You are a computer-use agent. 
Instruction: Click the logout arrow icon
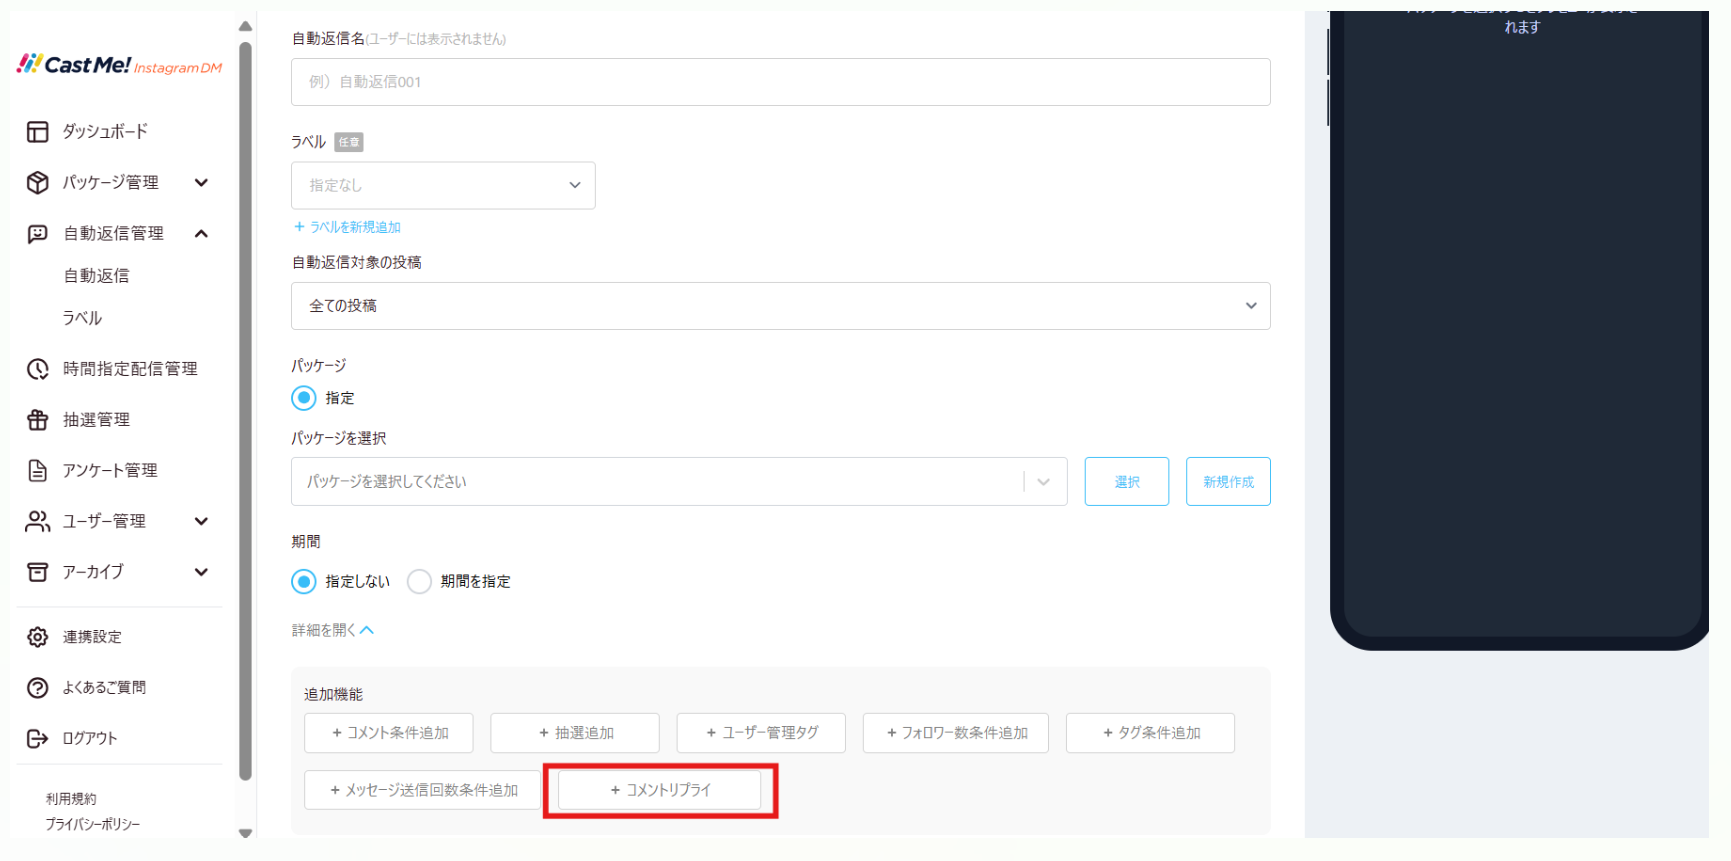tap(38, 739)
